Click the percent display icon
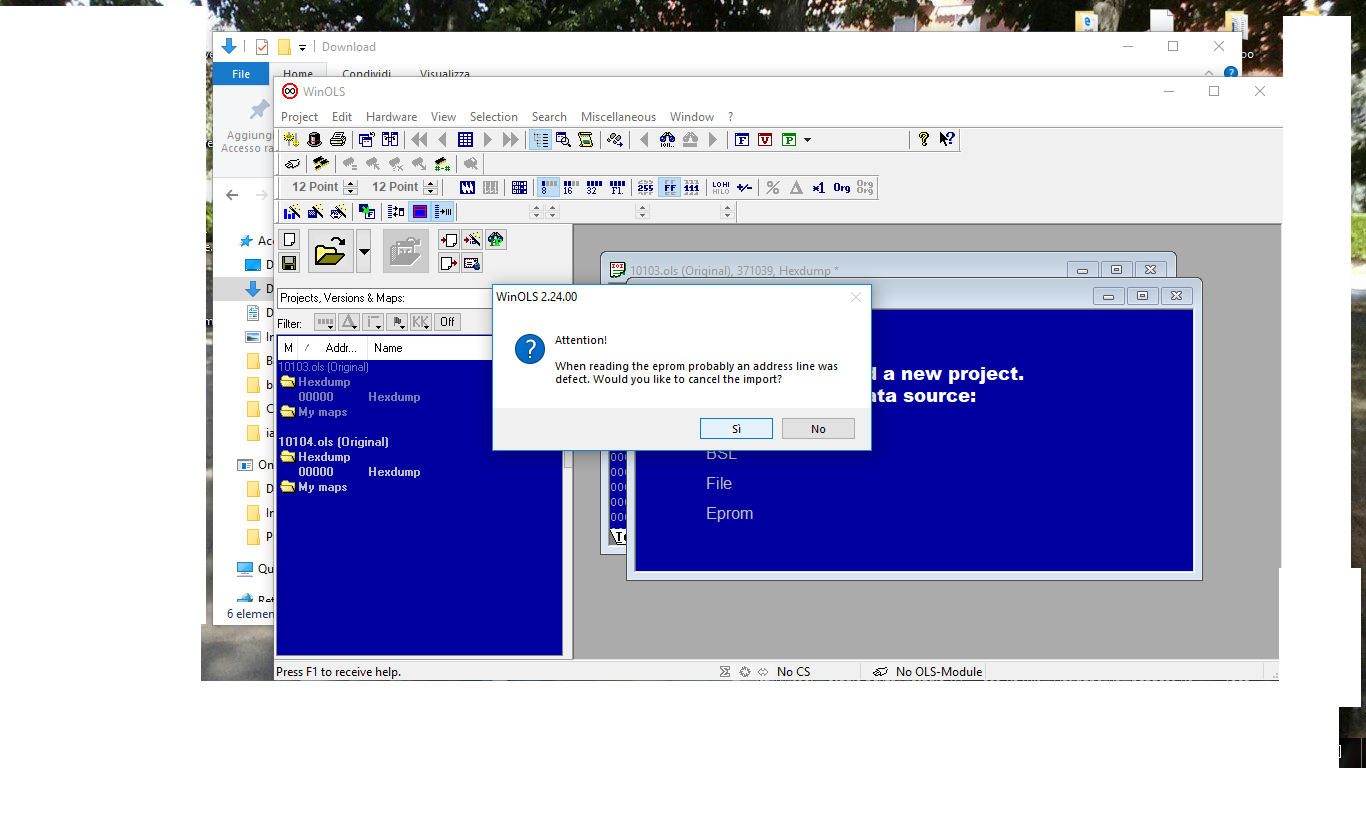The image size is (1366, 833). point(772,187)
